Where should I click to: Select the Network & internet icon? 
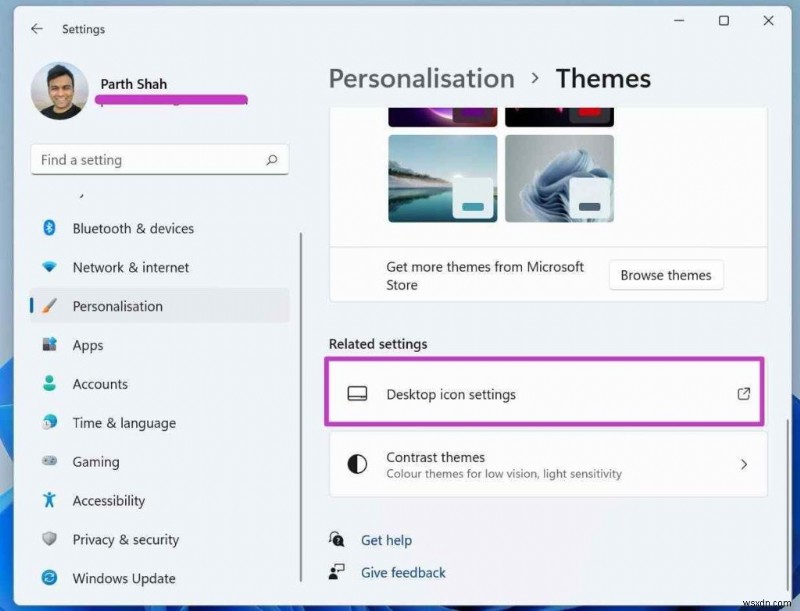[130, 267]
